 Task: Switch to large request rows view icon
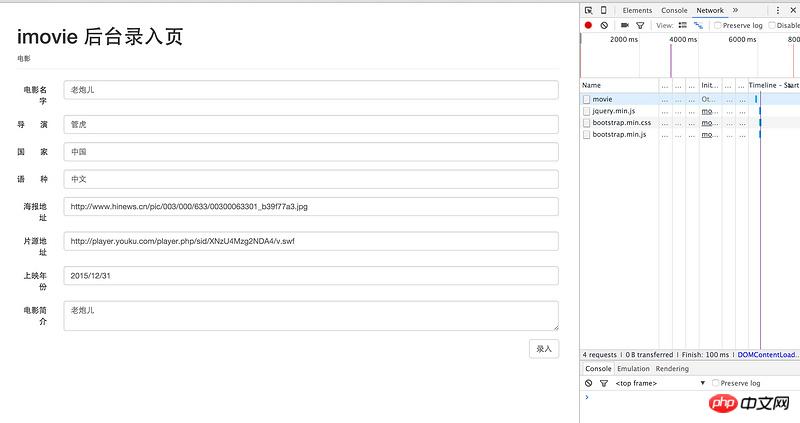683,25
